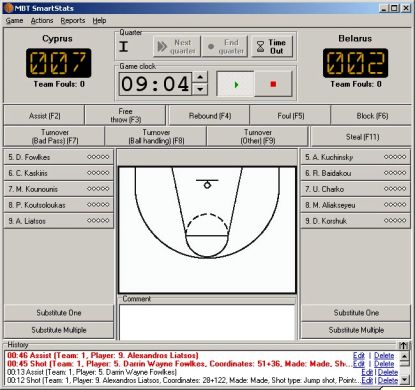This screenshot has width=415, height=390.
Task: Click inside the Comment text box
Action: [x=207, y=322]
